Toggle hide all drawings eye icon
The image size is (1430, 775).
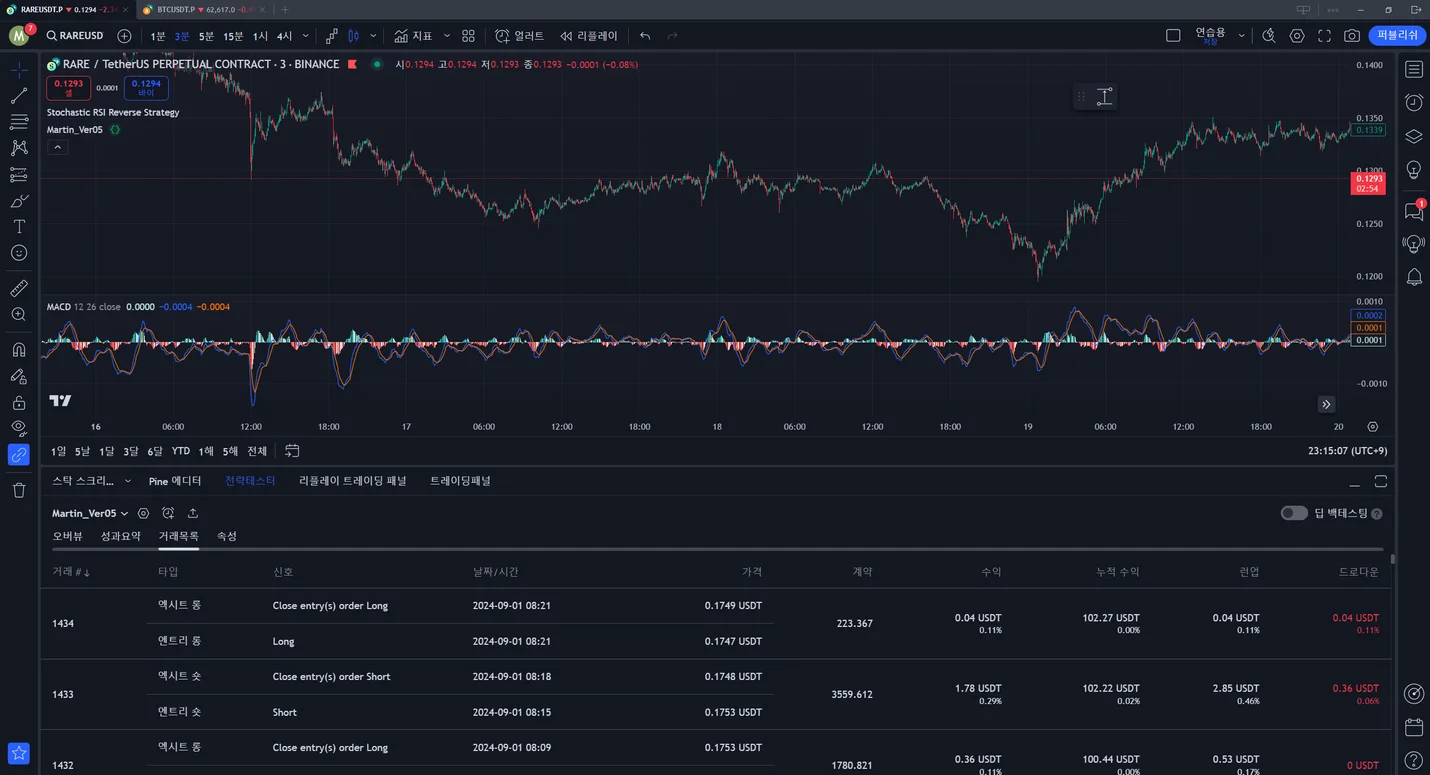[x=19, y=428]
